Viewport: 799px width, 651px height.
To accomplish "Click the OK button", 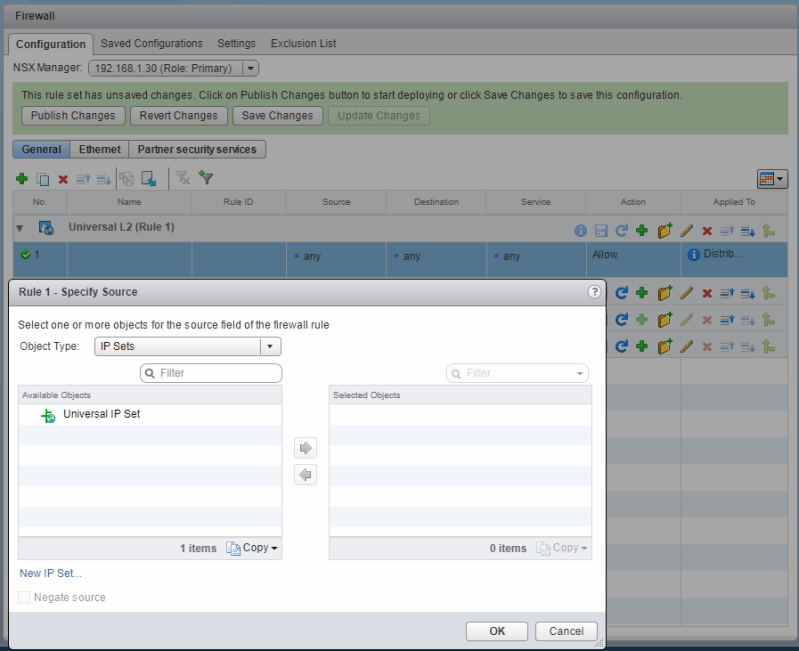I will [497, 631].
